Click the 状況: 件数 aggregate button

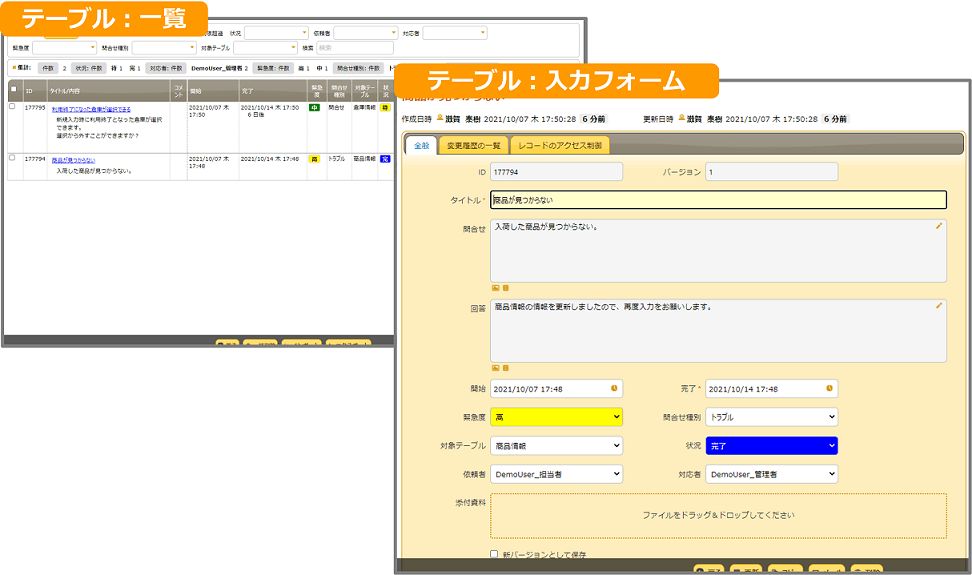89,68
